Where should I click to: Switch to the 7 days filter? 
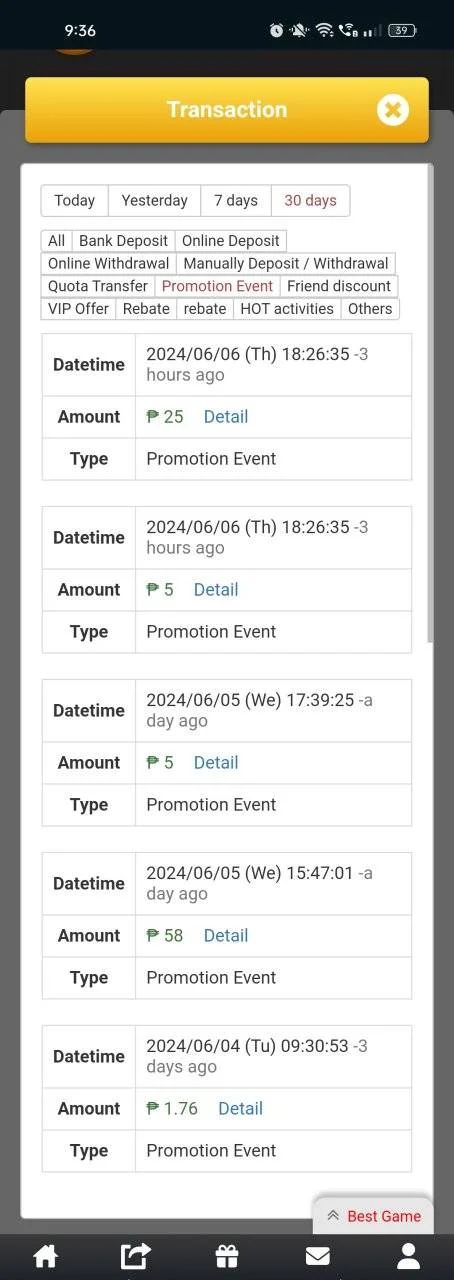tap(236, 200)
